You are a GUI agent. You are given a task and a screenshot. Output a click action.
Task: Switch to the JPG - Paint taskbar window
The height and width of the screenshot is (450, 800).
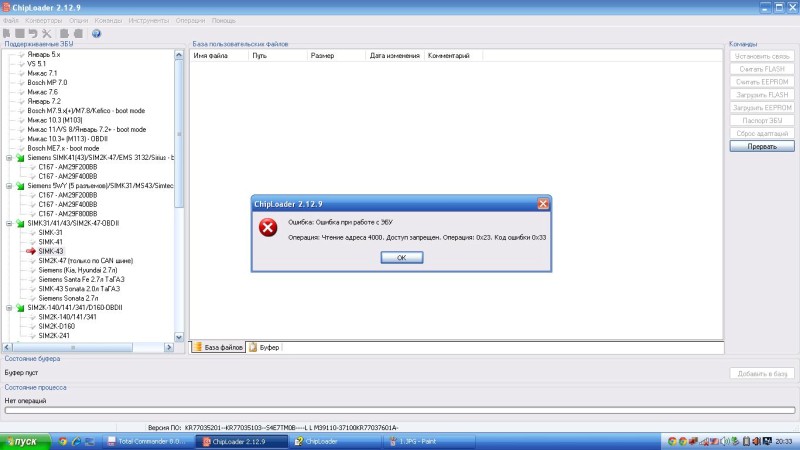[x=421, y=441]
